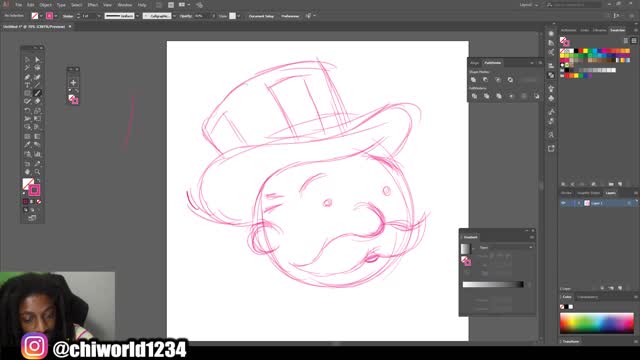The image size is (640, 360).
Task: Click the pink Stroke box in toolbox
Action: 34,190
